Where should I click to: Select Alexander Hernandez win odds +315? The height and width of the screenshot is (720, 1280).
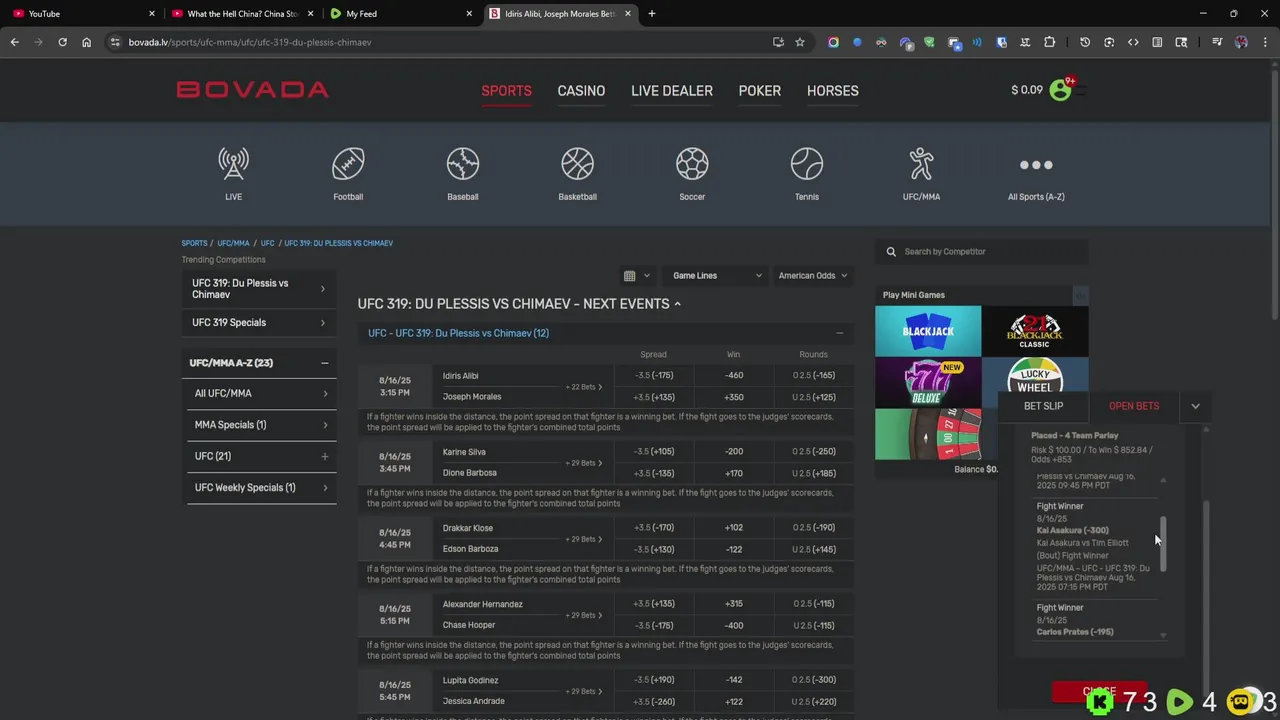click(x=734, y=604)
